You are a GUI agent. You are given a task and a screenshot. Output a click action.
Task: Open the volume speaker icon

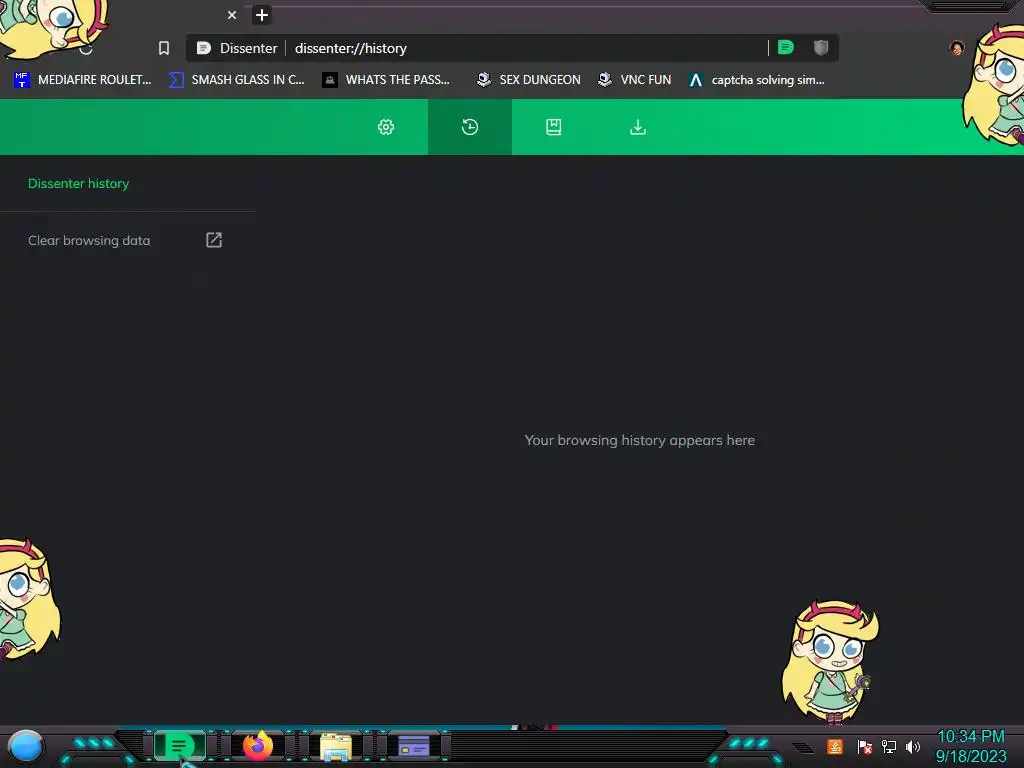pos(913,746)
